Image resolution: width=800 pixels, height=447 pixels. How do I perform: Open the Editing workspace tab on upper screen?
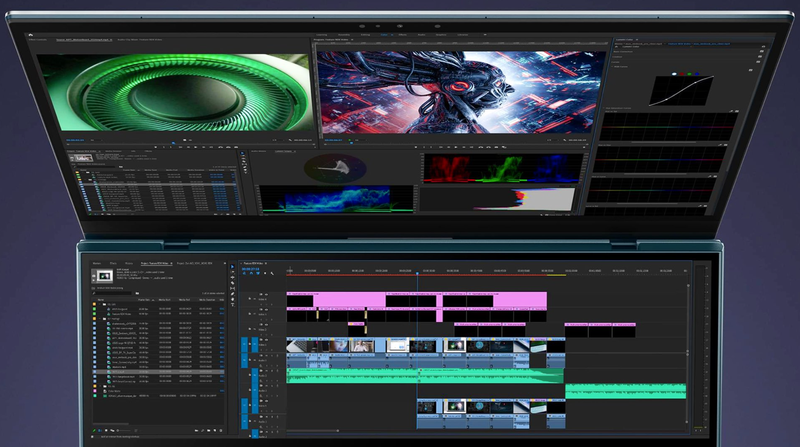pyautogui.click(x=365, y=35)
